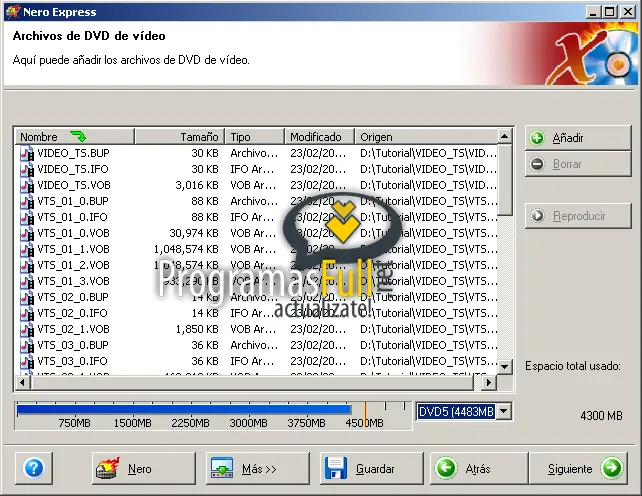Go back with the Atrás button
The height and width of the screenshot is (496, 642).
479,468
